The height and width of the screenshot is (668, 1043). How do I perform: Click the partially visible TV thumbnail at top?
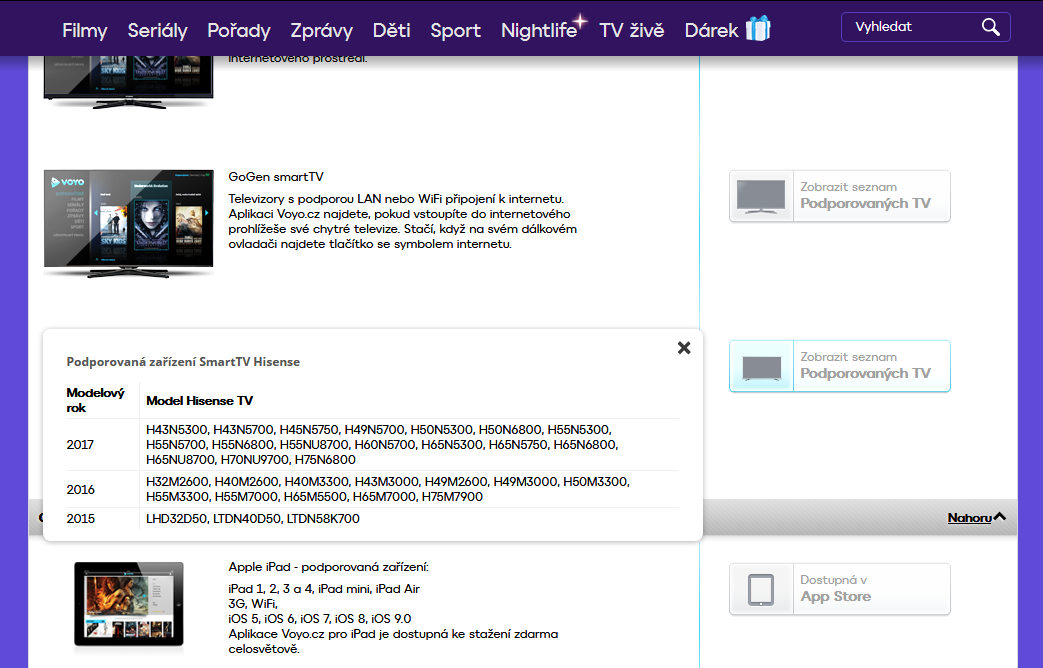[128, 81]
